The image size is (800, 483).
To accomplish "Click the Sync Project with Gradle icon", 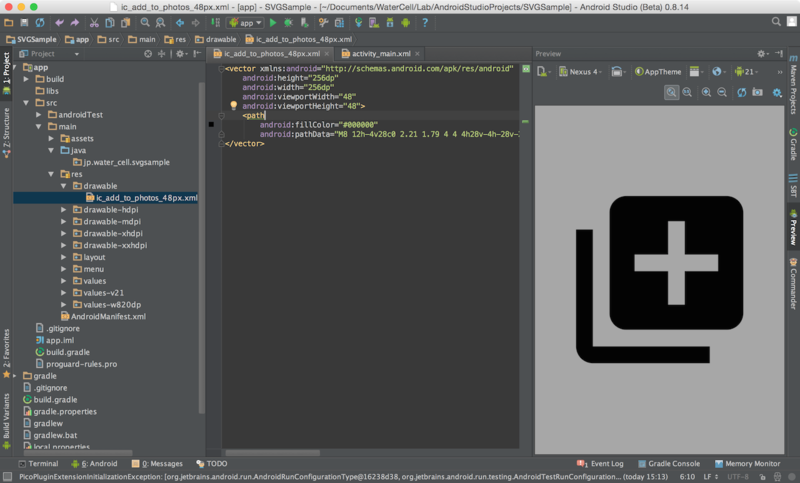I will 359,22.
